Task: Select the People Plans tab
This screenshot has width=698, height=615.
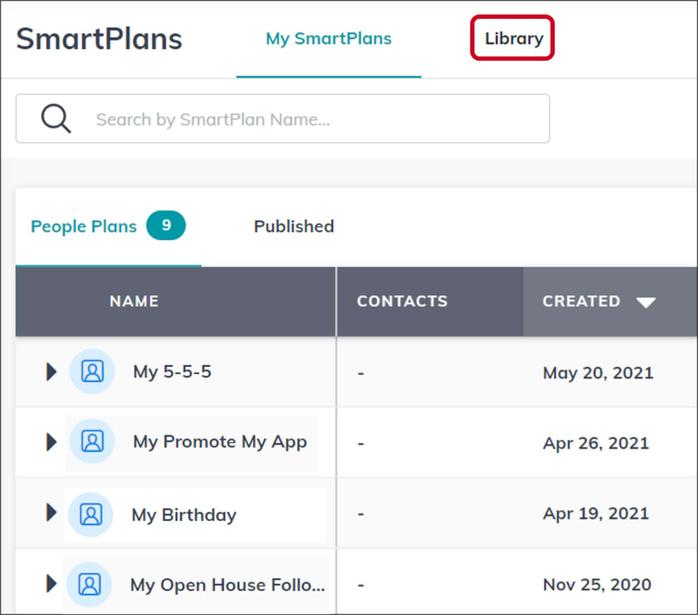Action: pos(84,226)
